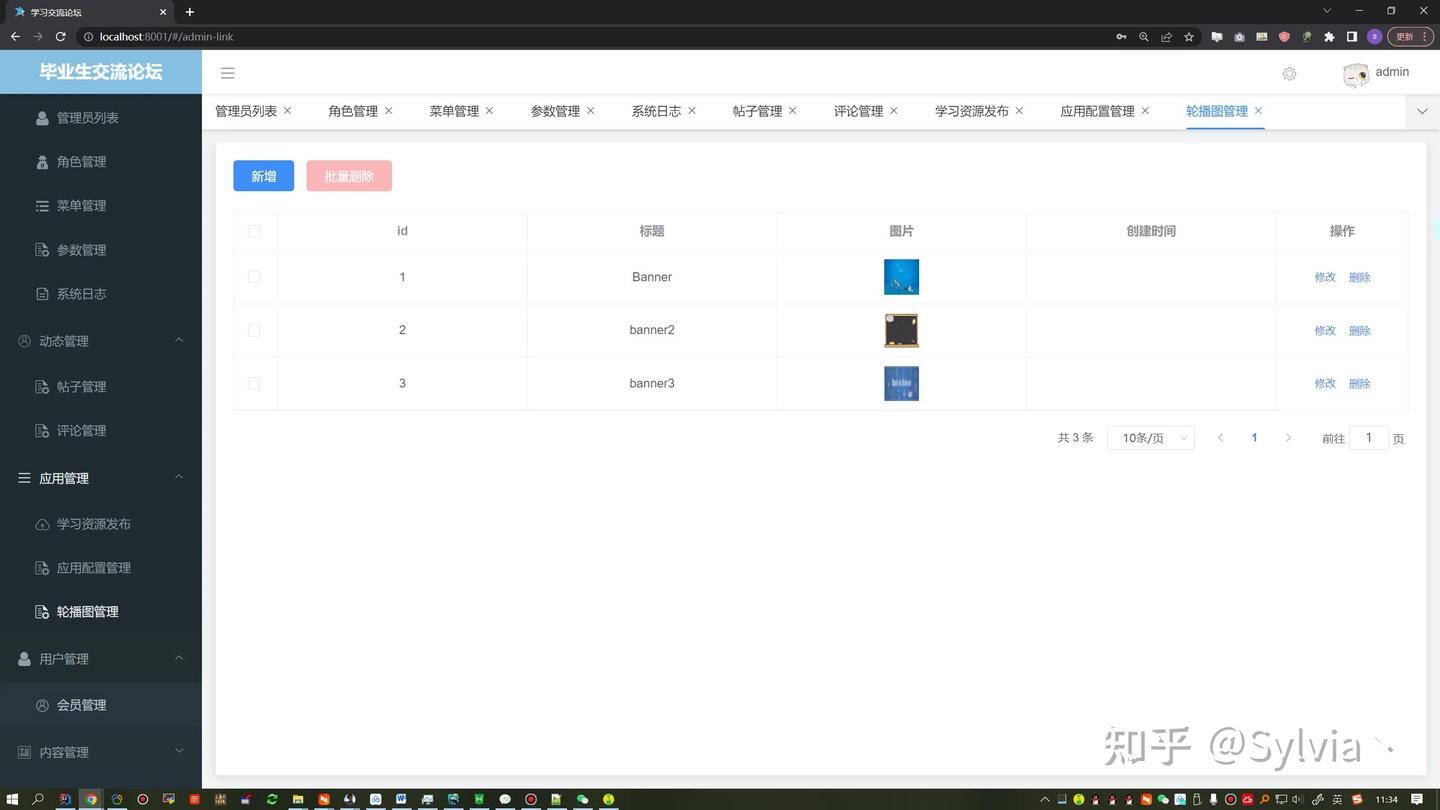This screenshot has width=1440, height=810.
Task: Select 系统日志 in the sidebar
Action: pyautogui.click(x=81, y=293)
